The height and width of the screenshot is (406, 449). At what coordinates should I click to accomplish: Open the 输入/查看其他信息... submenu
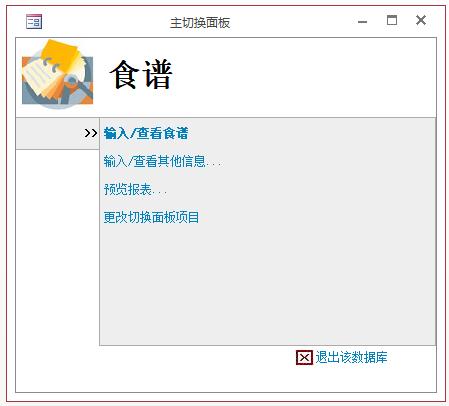click(x=162, y=161)
